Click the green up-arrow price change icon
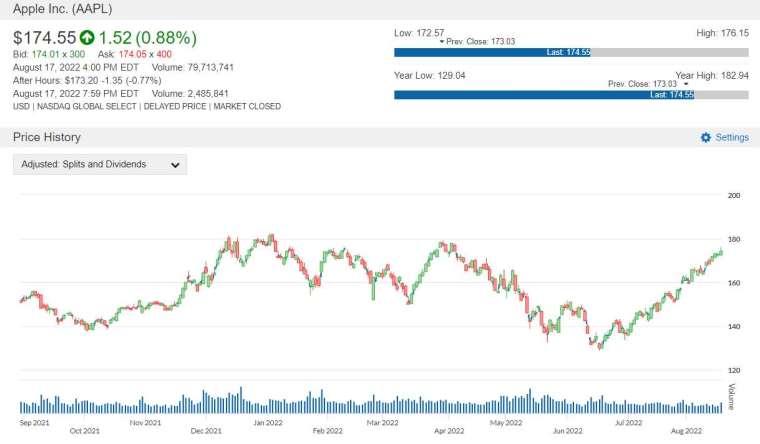 pyautogui.click(x=87, y=37)
